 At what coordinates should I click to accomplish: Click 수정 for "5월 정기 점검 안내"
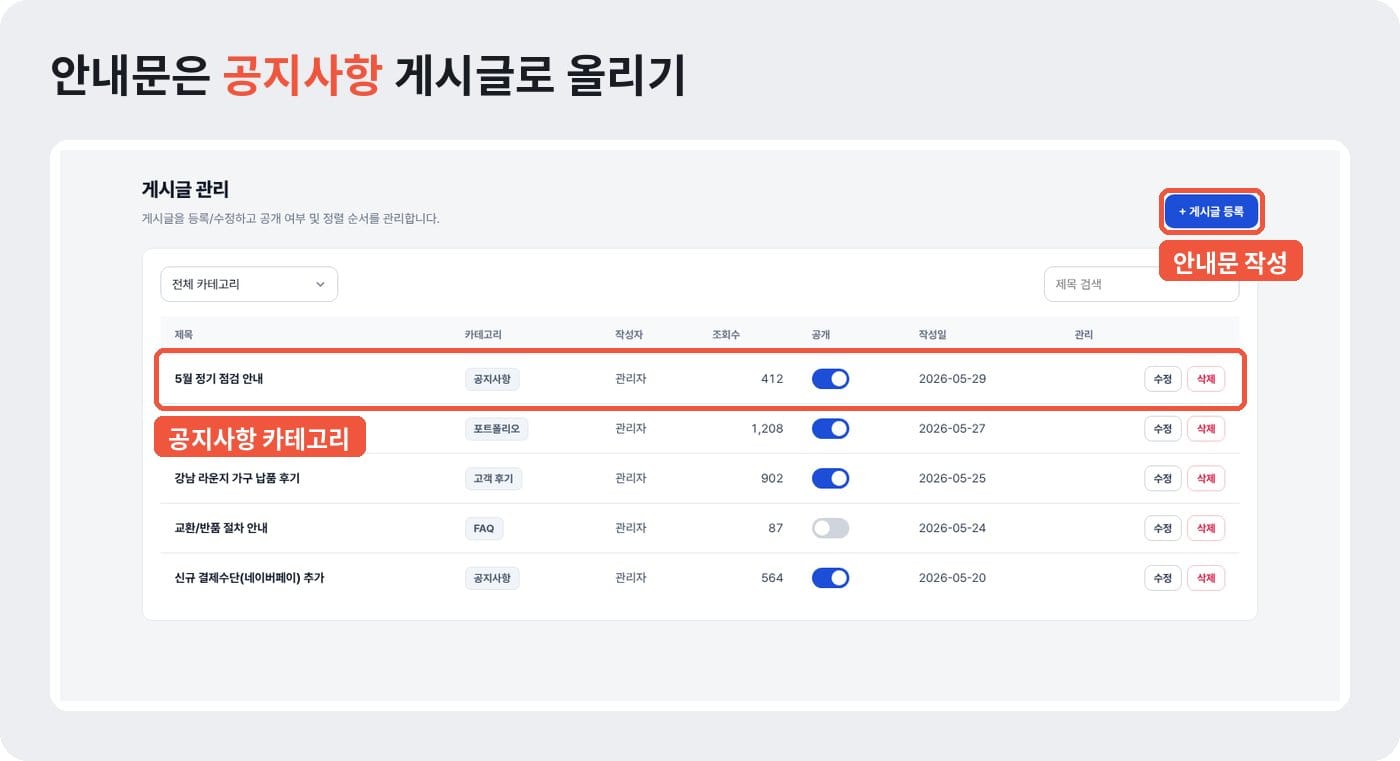[x=1163, y=379]
